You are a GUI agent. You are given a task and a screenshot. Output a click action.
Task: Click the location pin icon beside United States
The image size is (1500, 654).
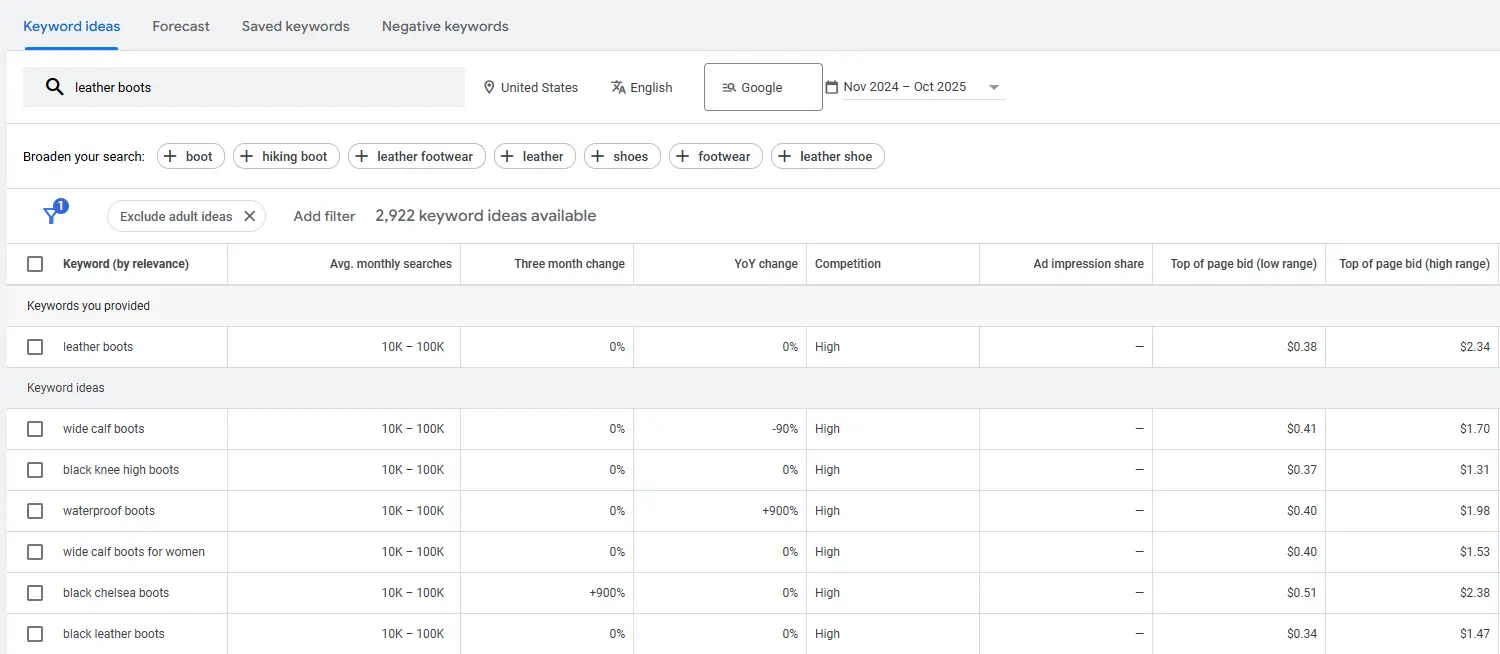pos(489,87)
